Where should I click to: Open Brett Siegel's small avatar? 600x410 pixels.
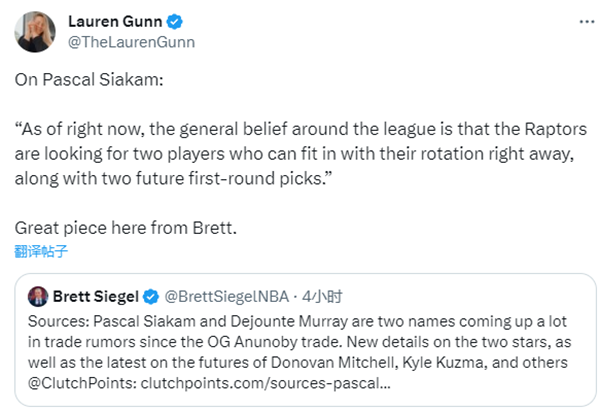click(x=38, y=296)
